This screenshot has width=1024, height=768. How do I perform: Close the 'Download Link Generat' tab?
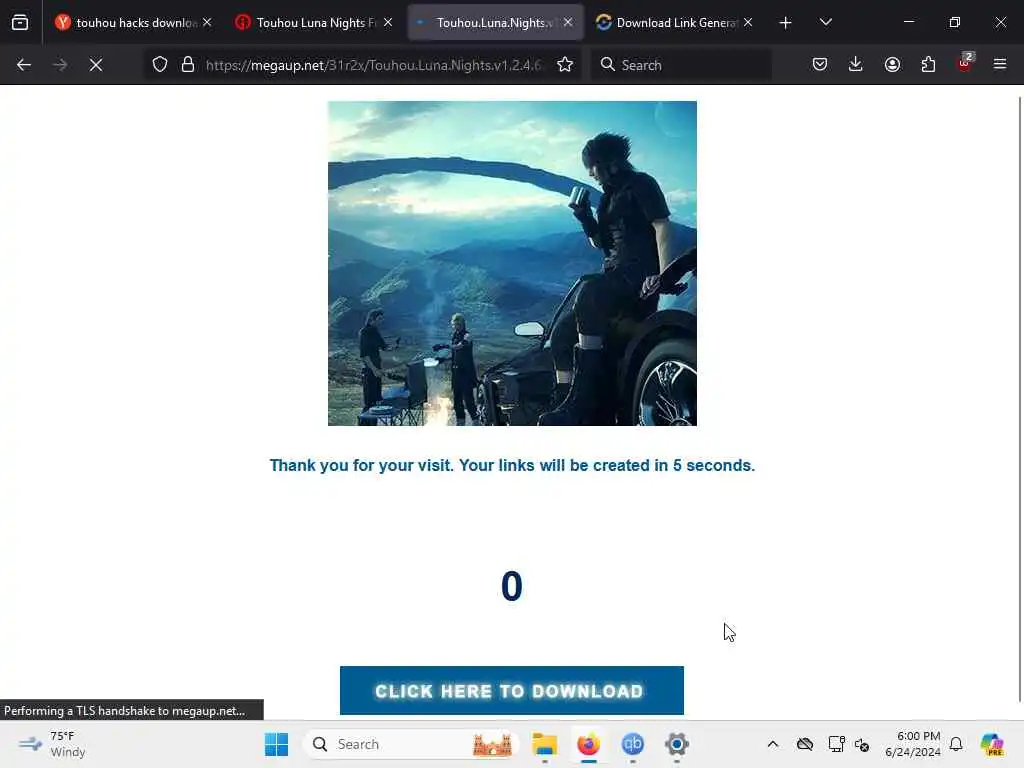[x=748, y=22]
